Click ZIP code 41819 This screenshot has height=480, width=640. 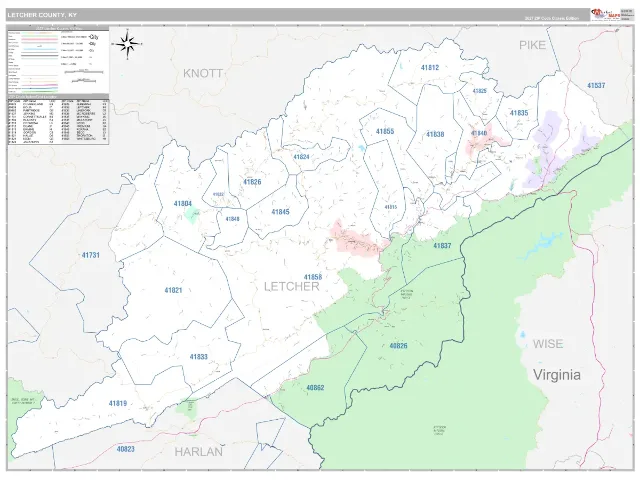pos(118,404)
